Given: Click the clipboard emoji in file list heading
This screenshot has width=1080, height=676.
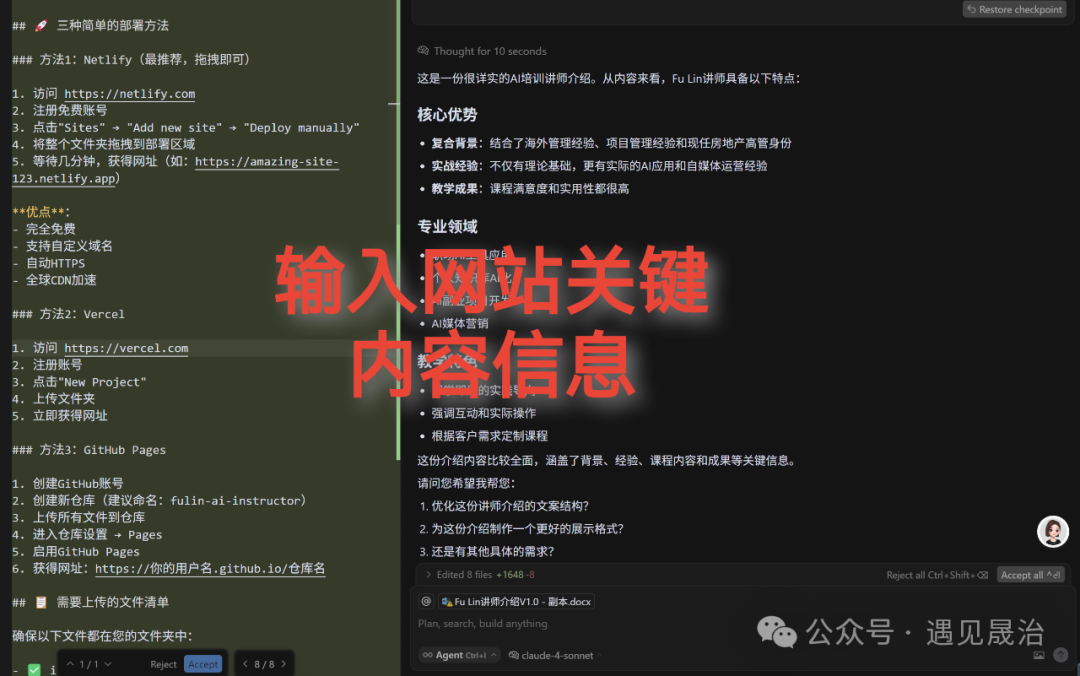Looking at the screenshot, I should [41, 602].
